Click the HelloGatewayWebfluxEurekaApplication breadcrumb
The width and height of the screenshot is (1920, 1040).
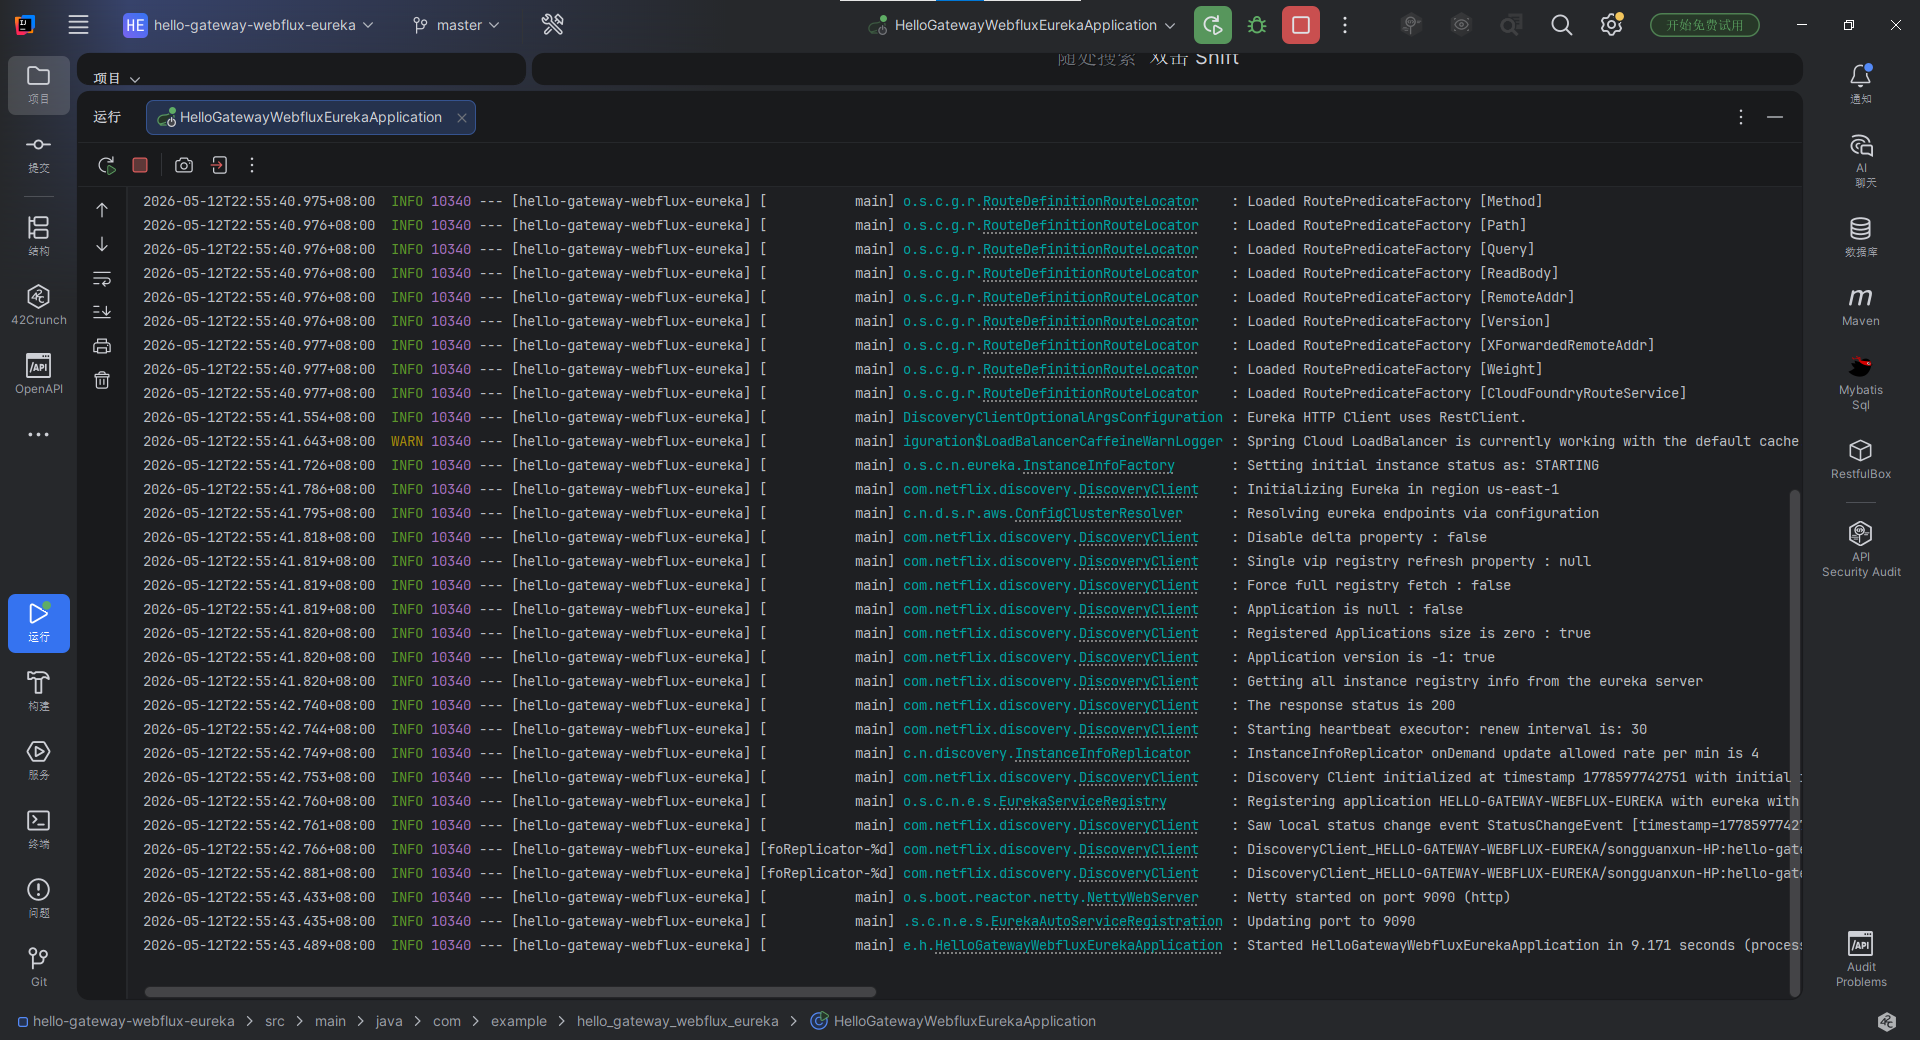953,1021
